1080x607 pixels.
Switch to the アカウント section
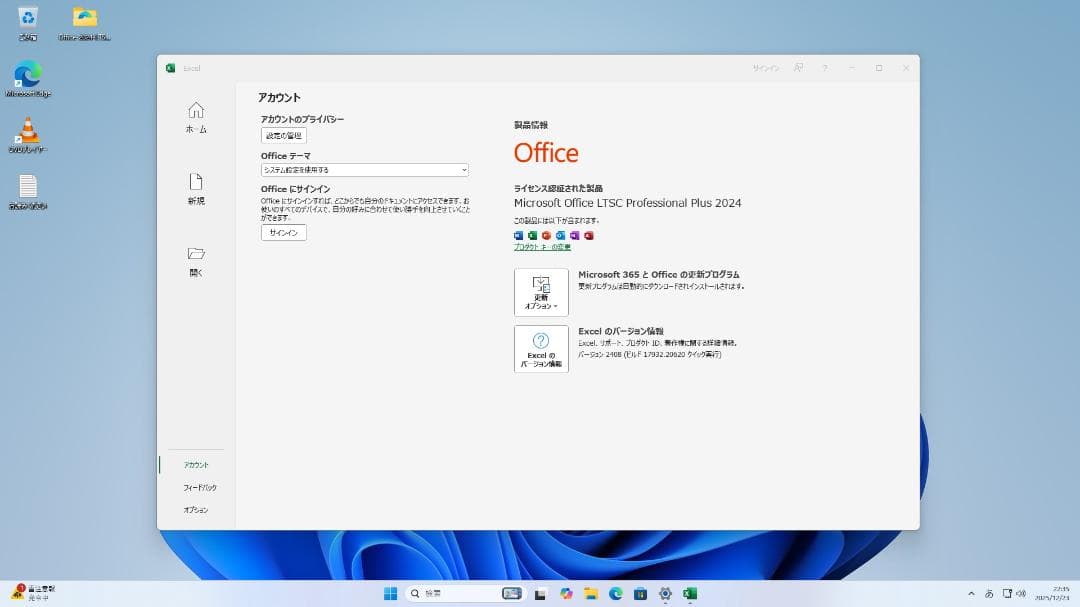pos(195,464)
